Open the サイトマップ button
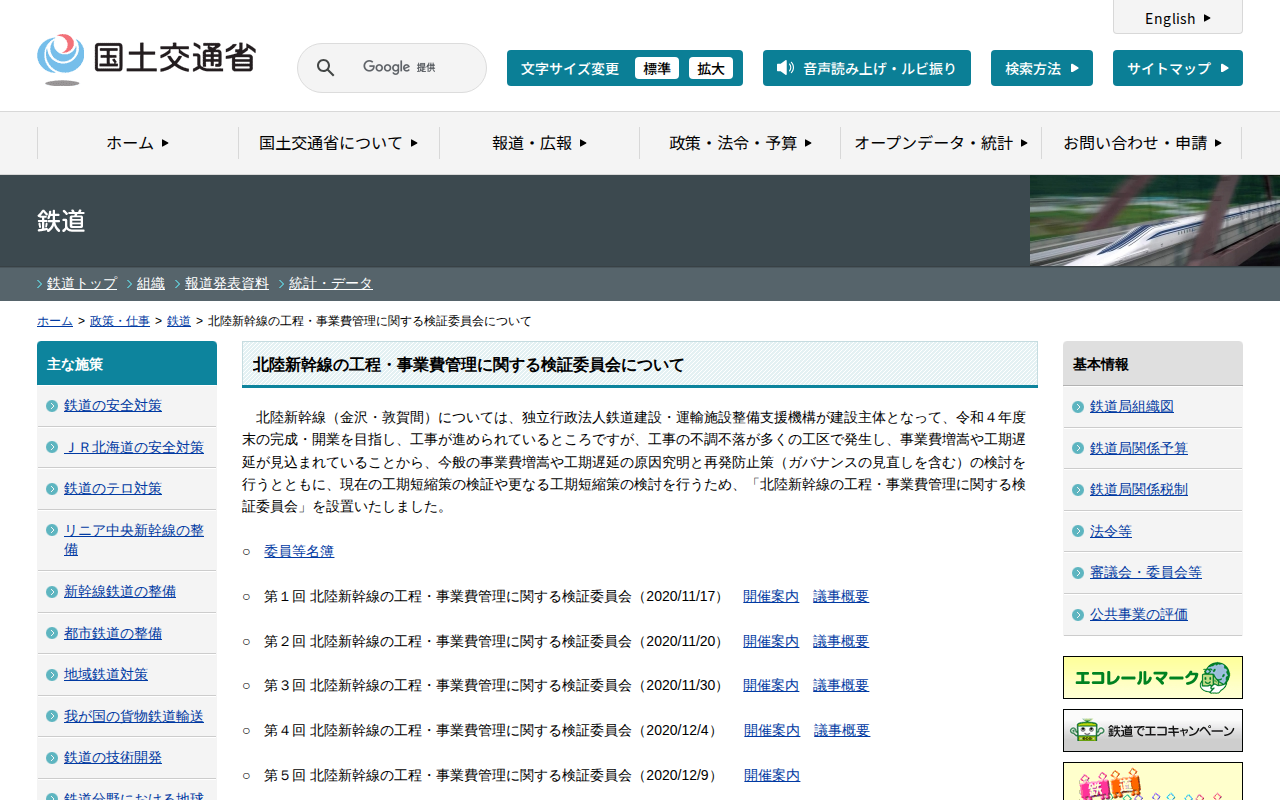This screenshot has width=1280, height=800. [x=1177, y=68]
